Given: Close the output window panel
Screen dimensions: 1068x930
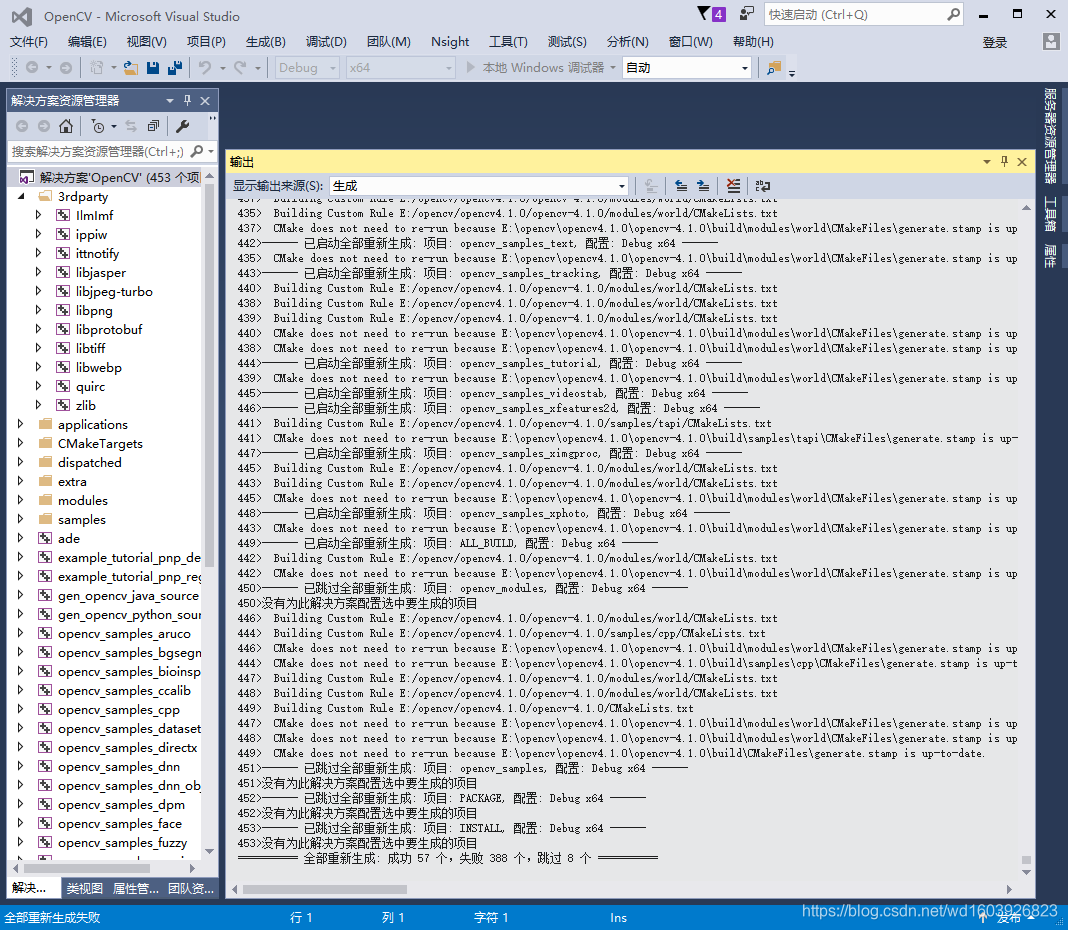Looking at the screenshot, I should coord(1022,161).
